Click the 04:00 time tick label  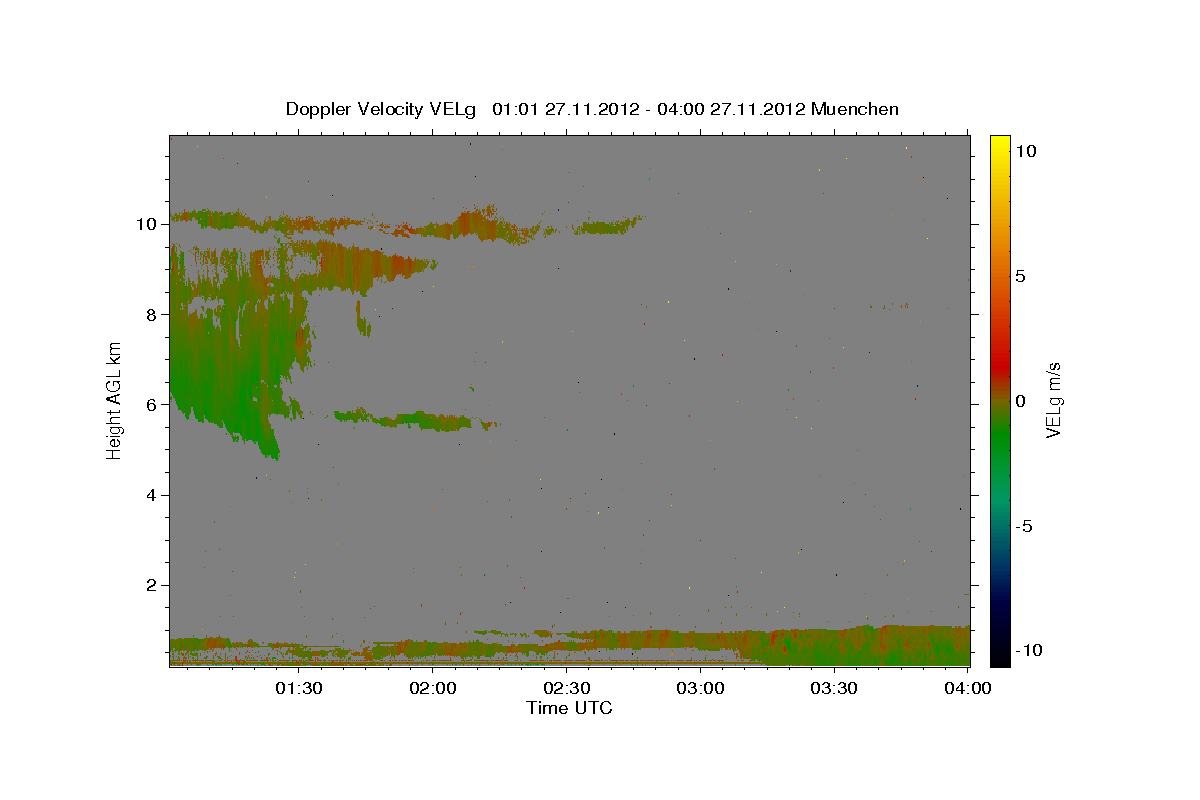click(x=968, y=688)
